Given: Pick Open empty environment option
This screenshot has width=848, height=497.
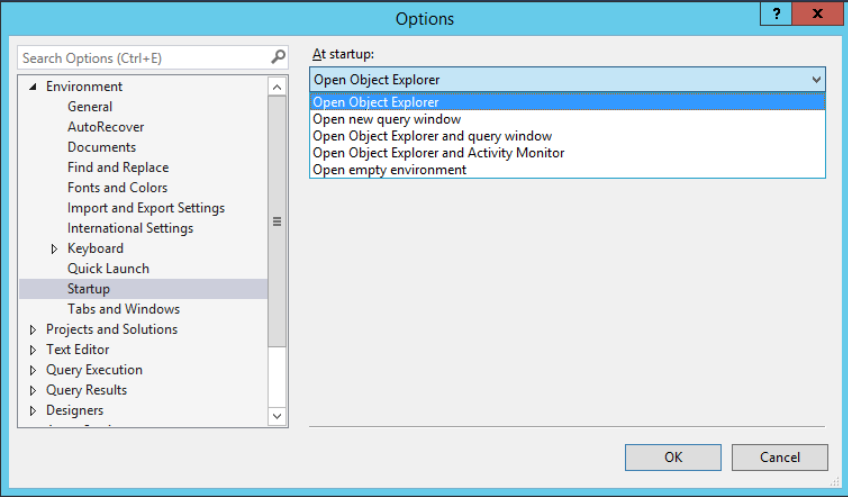Looking at the screenshot, I should [x=389, y=170].
